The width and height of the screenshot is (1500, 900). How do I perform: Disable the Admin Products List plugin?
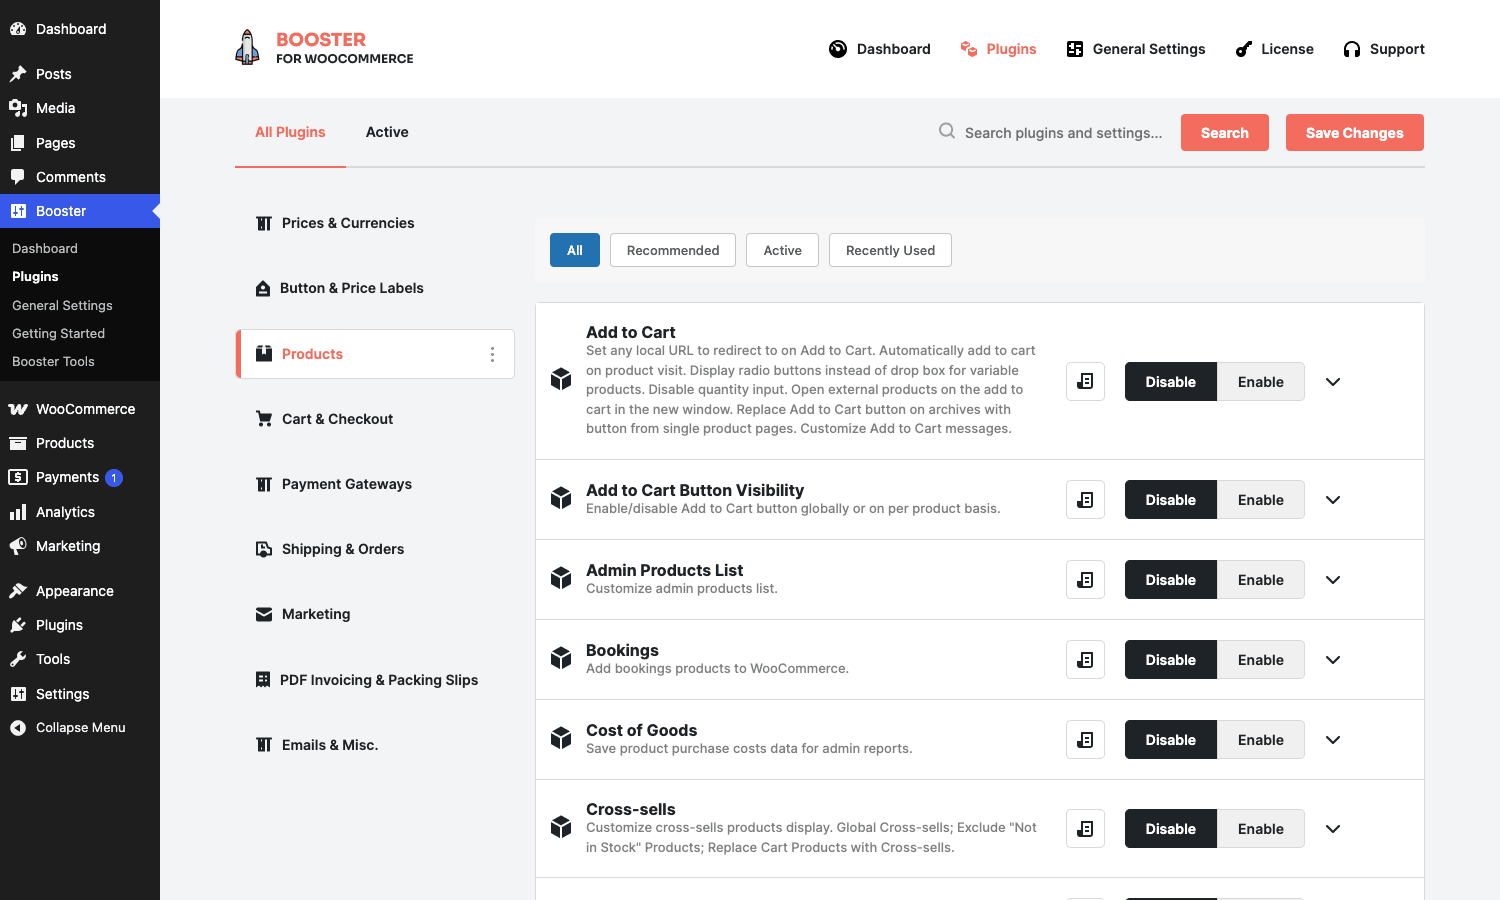(x=1171, y=579)
